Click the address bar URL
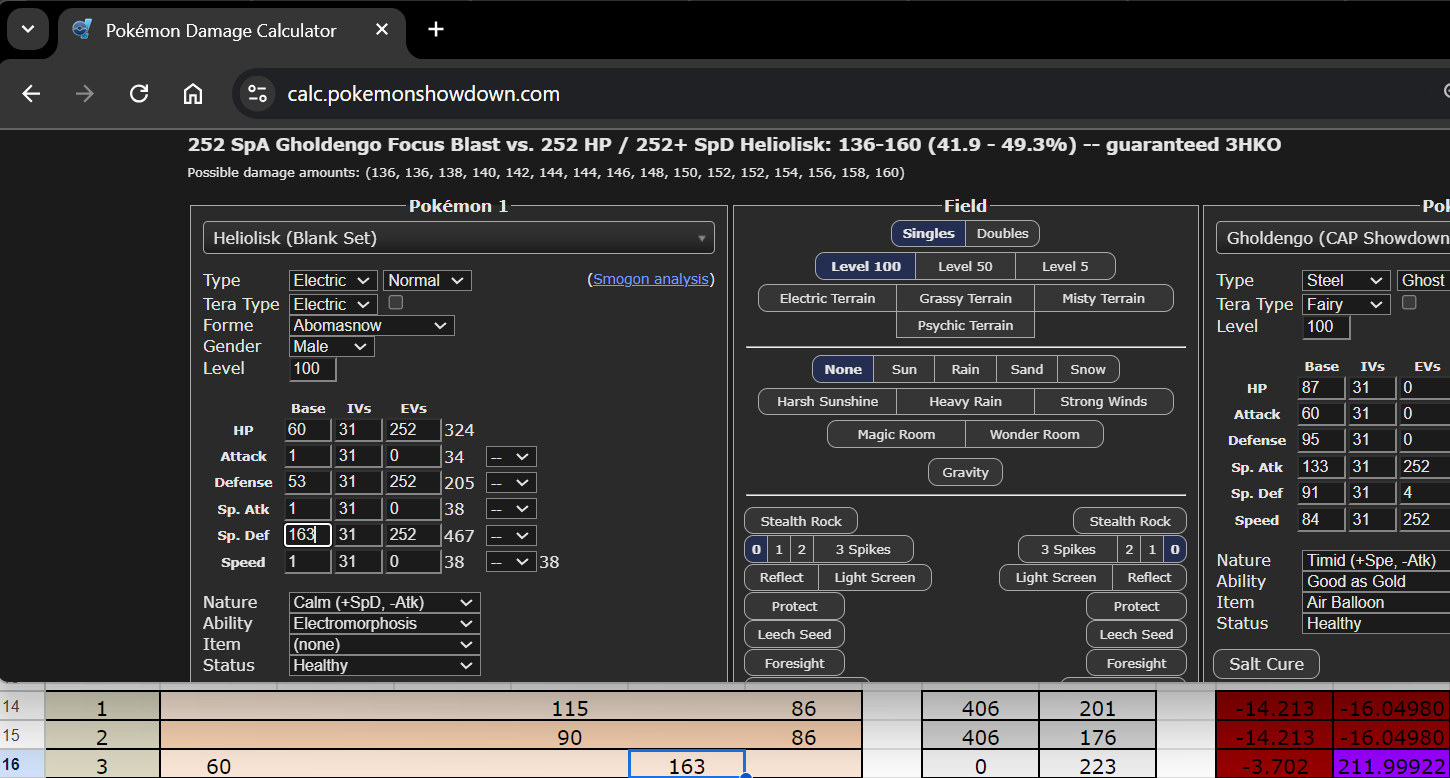Viewport: 1450px width, 778px height. pyautogui.click(x=424, y=94)
